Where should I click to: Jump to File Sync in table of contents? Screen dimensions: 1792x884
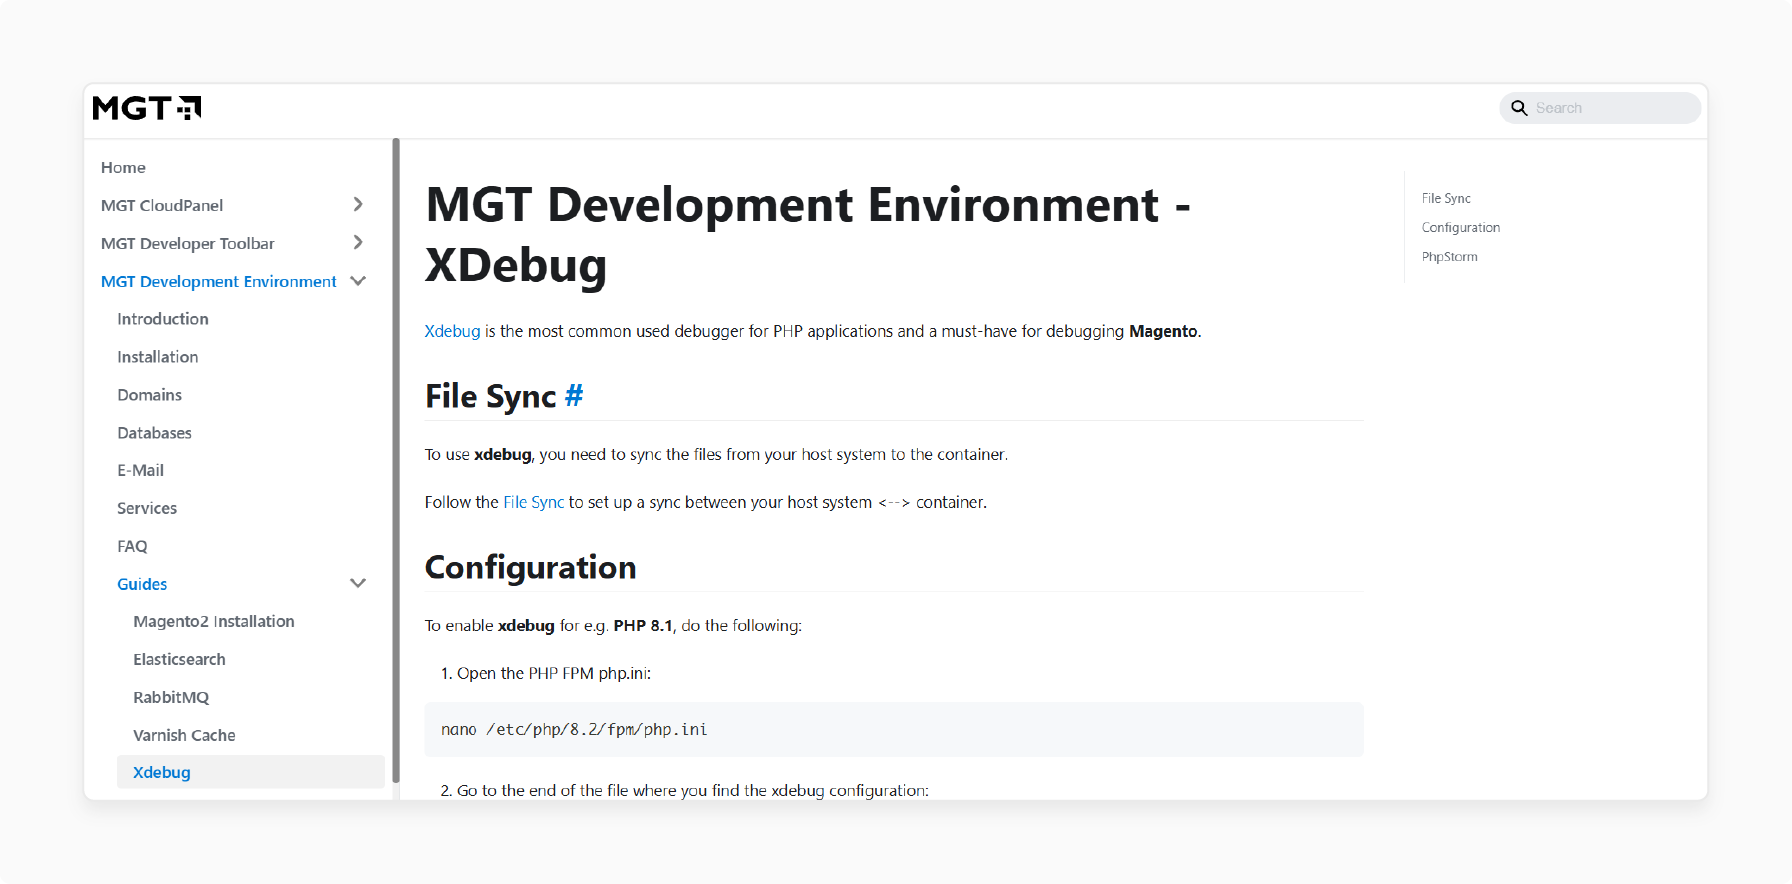click(1446, 199)
